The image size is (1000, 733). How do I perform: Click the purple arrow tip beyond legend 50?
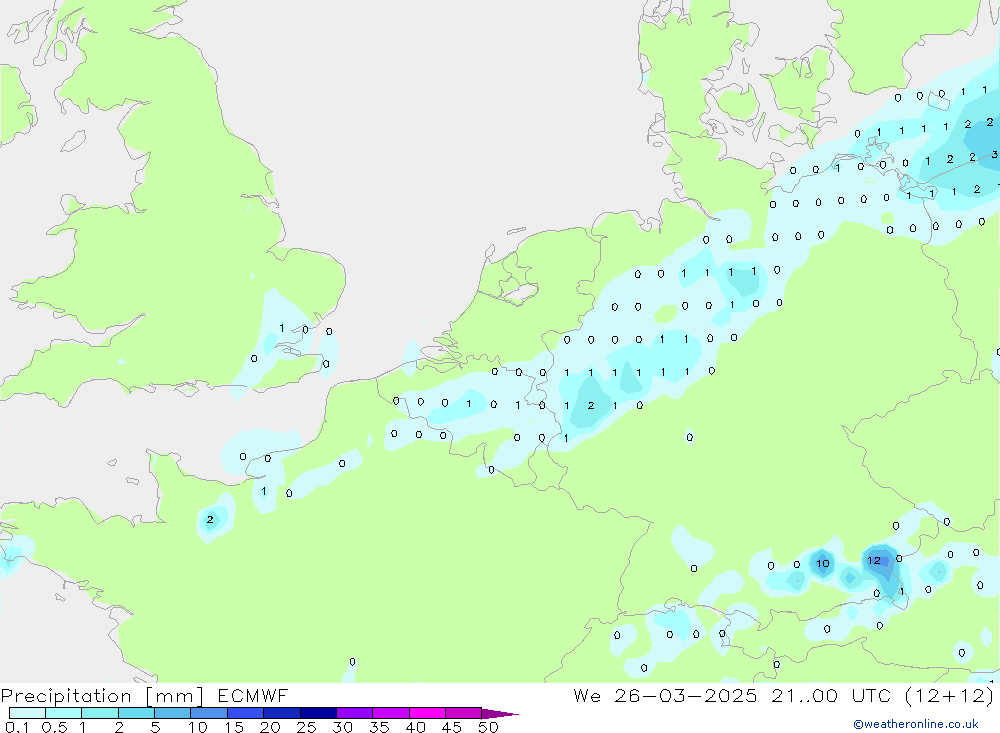[500, 713]
